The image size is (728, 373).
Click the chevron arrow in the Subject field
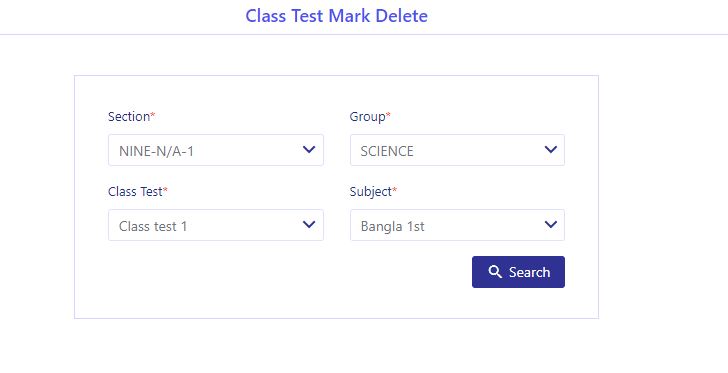[551, 225]
